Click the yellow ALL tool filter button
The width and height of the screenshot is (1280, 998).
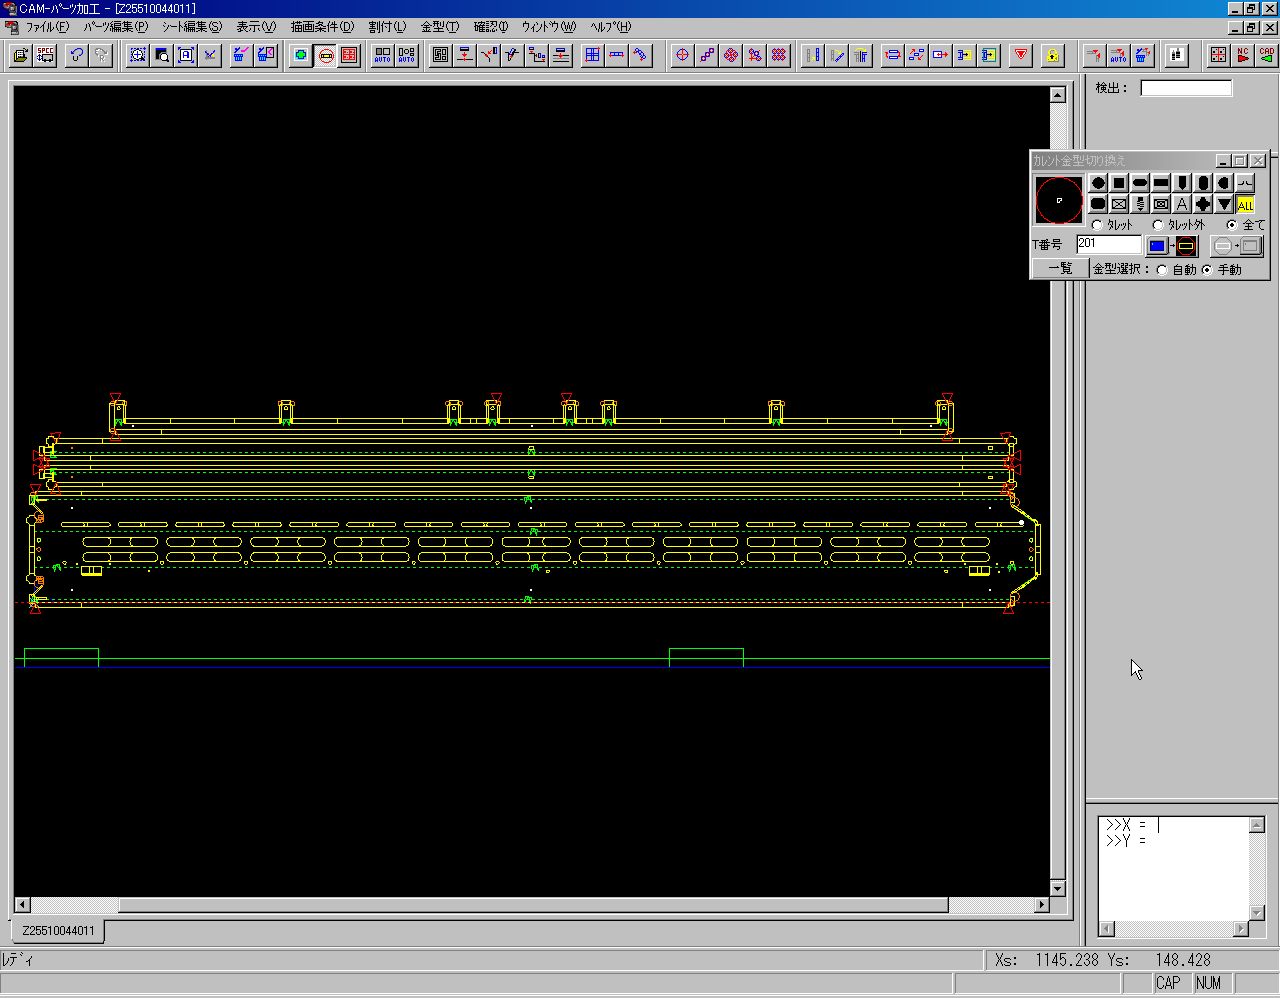click(x=1245, y=204)
